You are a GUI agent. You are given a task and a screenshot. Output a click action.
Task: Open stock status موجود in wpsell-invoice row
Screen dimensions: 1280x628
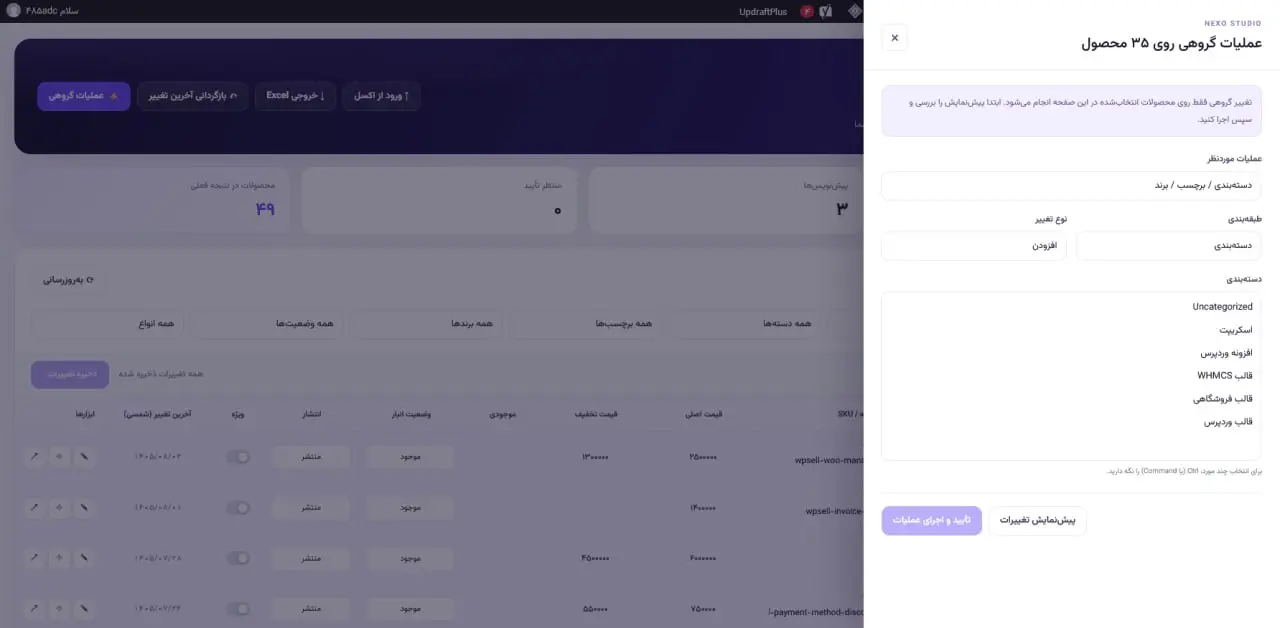pyautogui.click(x=410, y=508)
